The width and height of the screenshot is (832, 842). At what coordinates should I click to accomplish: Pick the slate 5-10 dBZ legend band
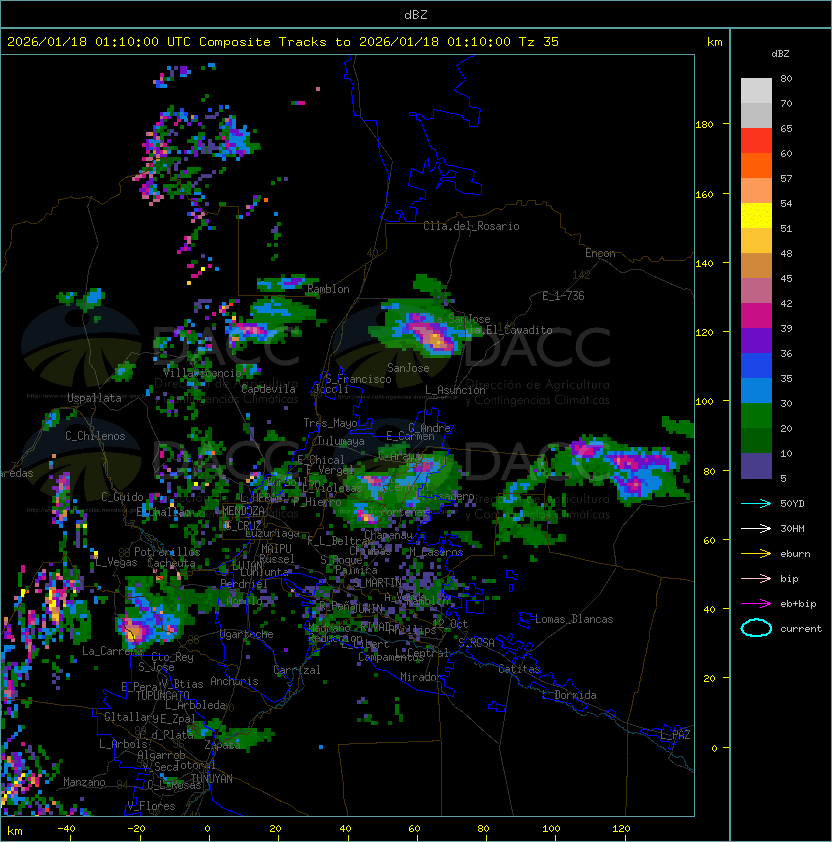tap(756, 466)
